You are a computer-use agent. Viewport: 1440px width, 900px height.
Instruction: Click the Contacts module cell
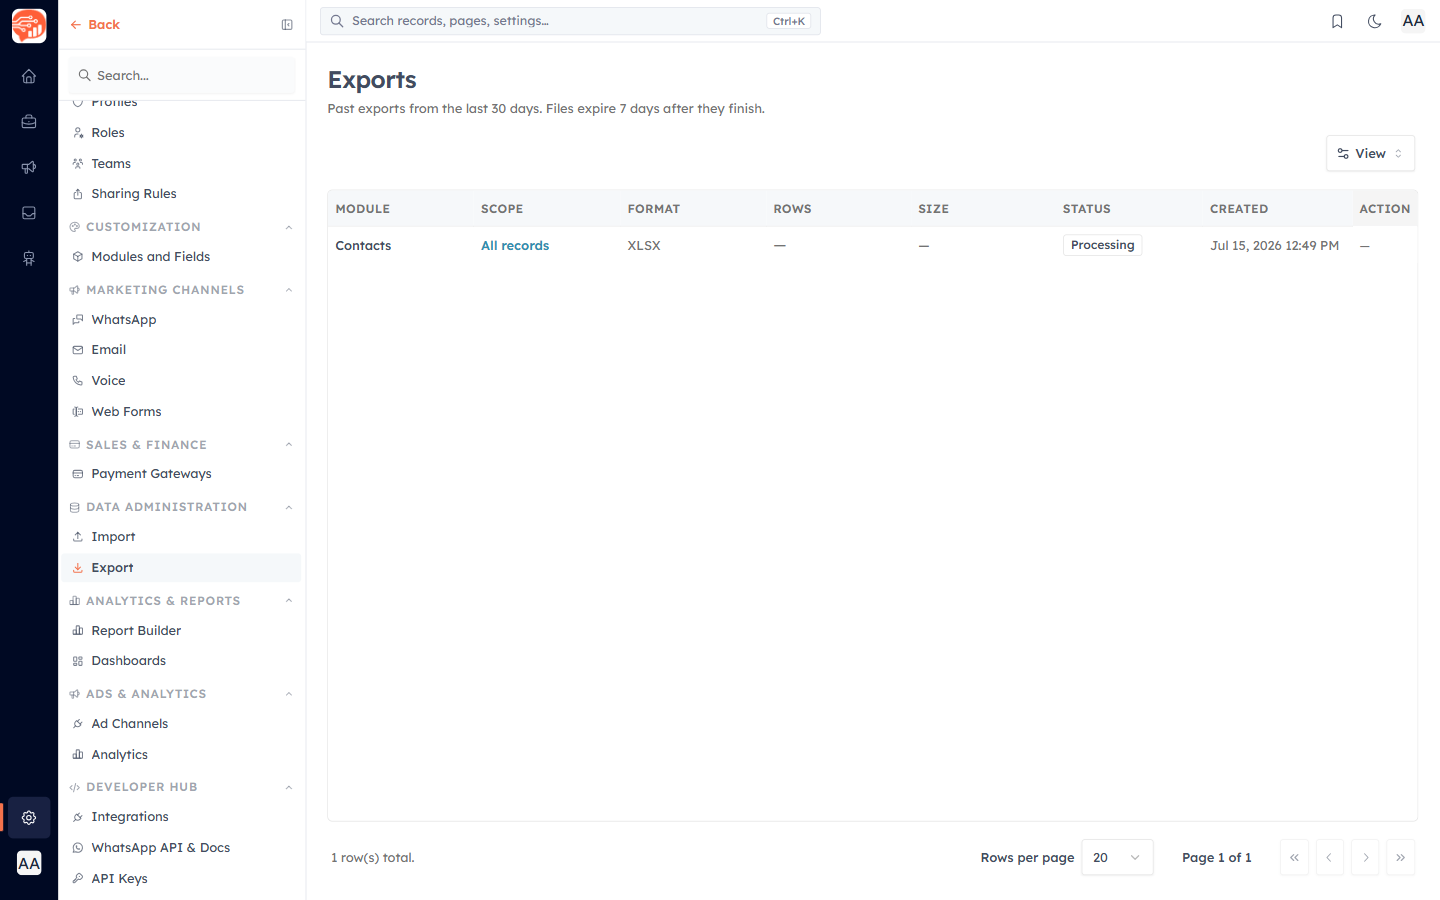pos(363,246)
